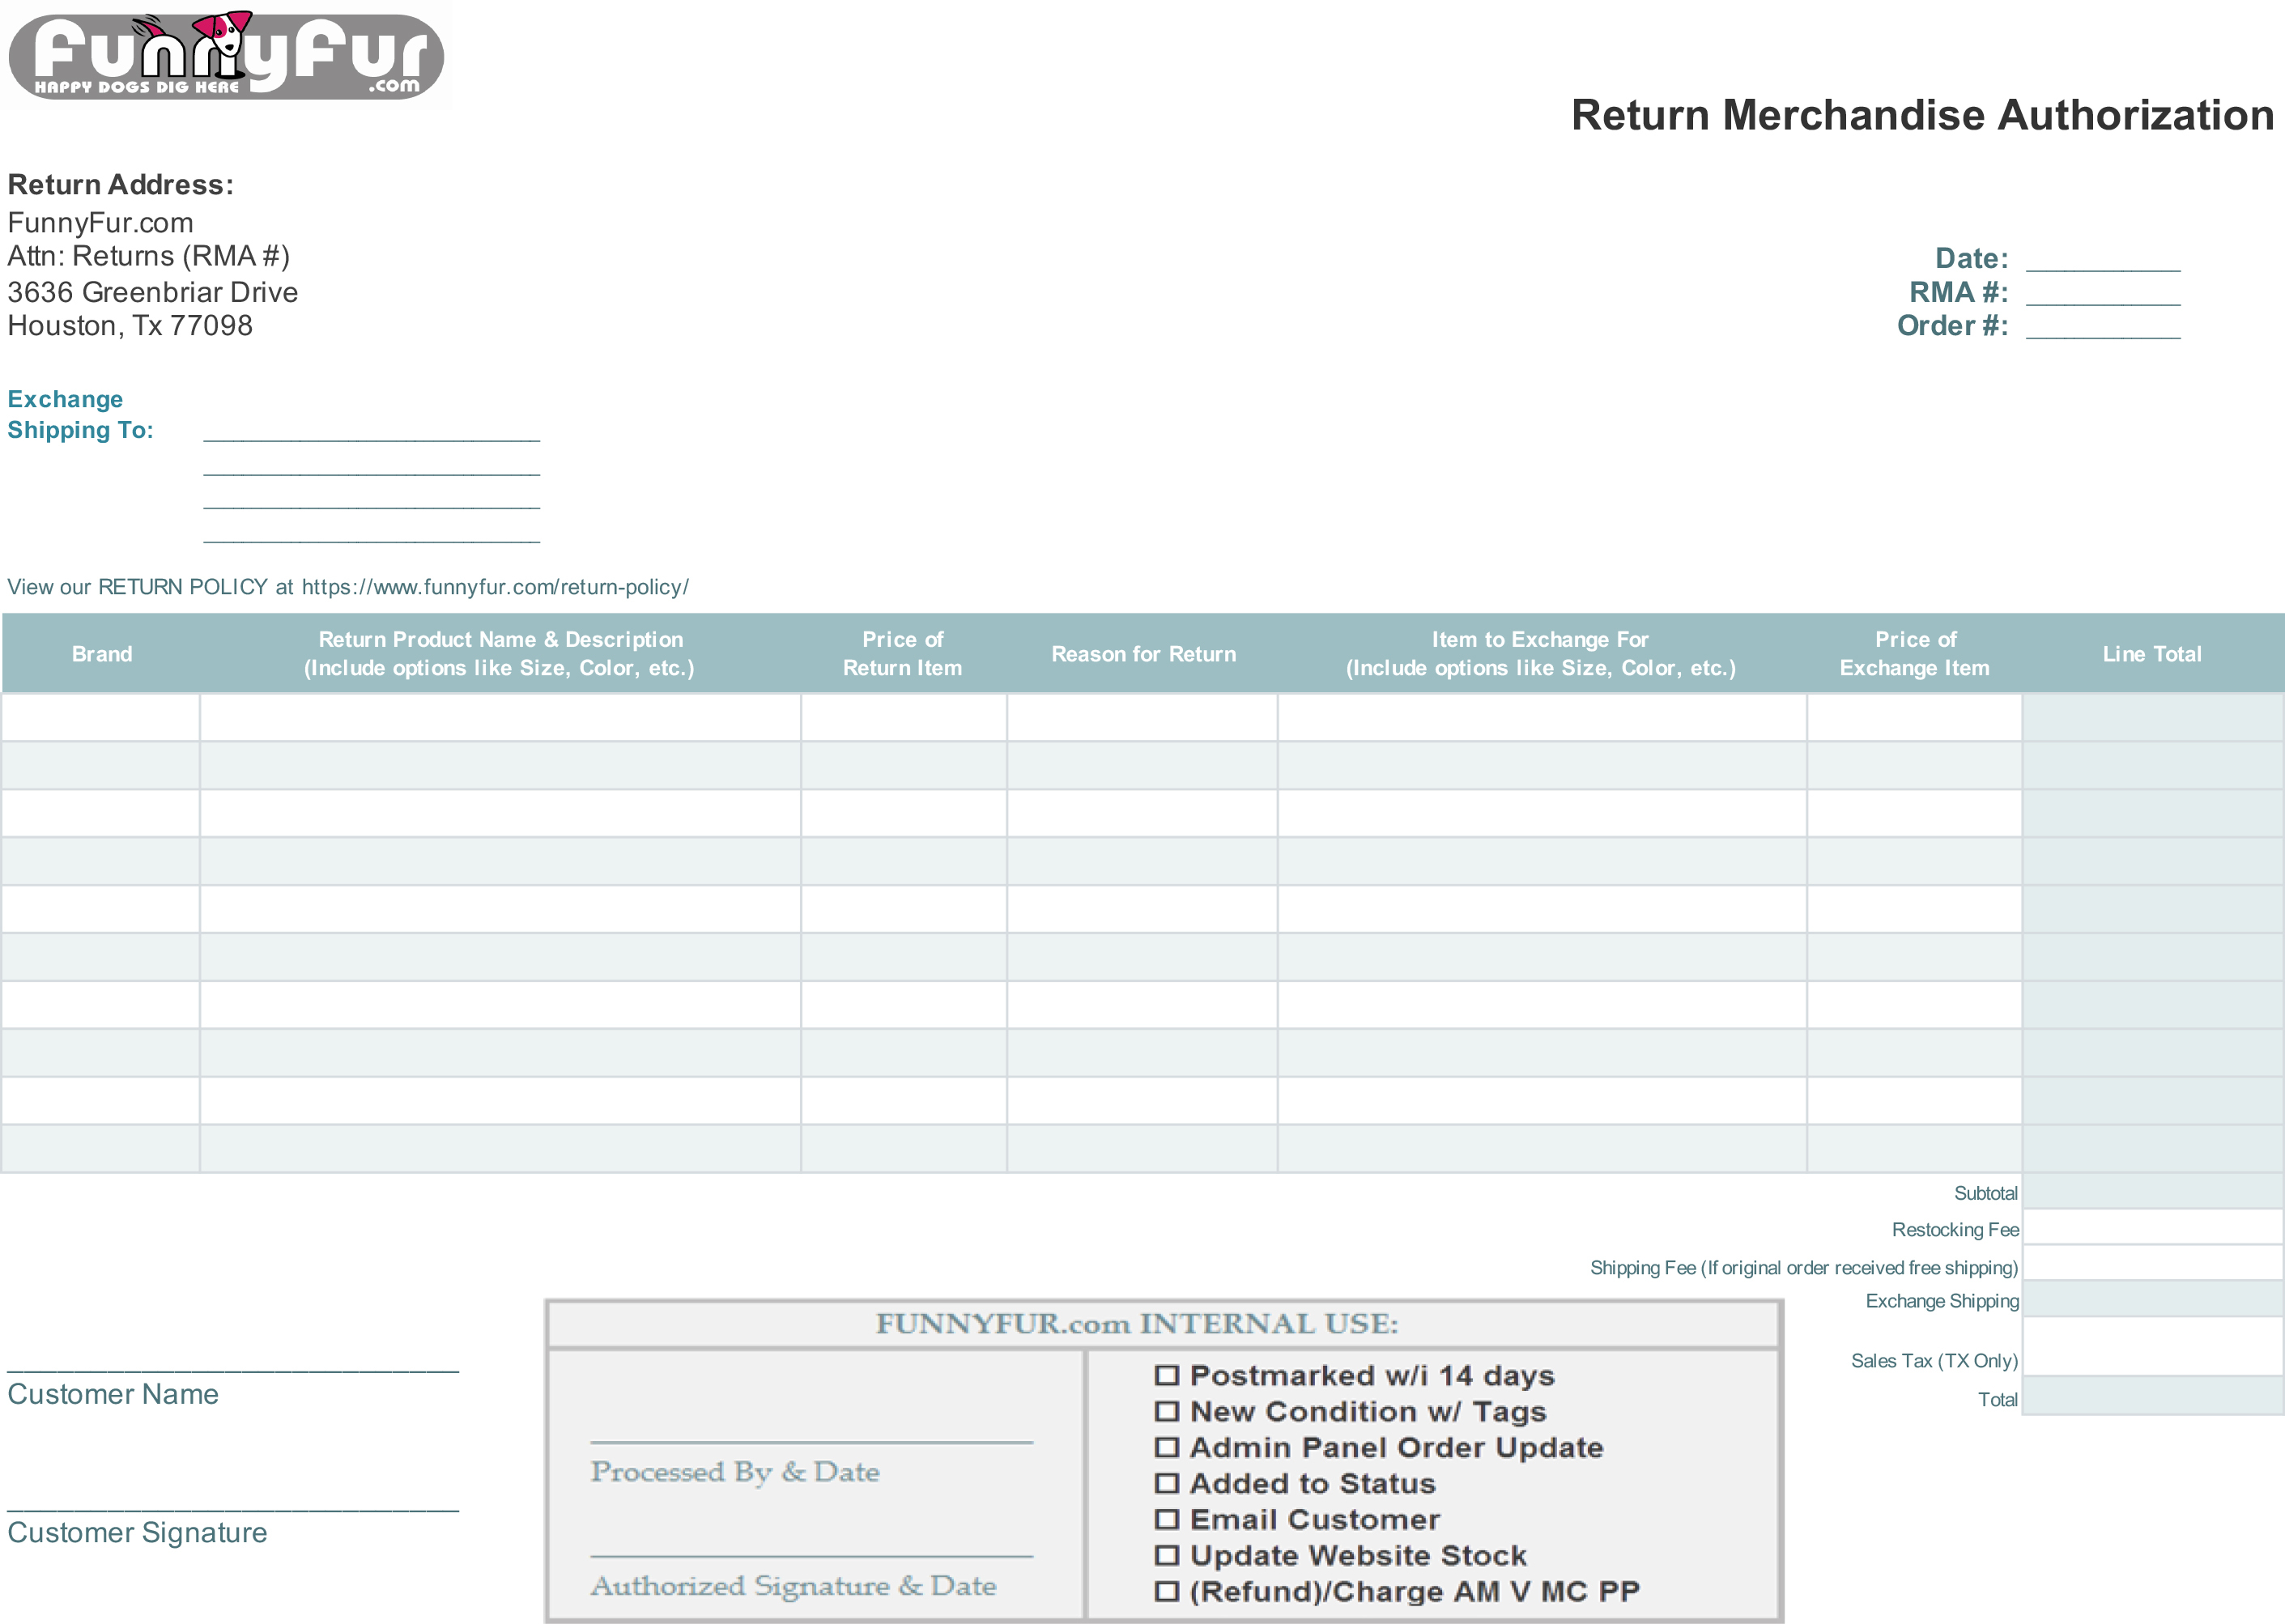Tick the Email Customer checkbox
This screenshot has width=2285, height=1624.
(x=1166, y=1519)
